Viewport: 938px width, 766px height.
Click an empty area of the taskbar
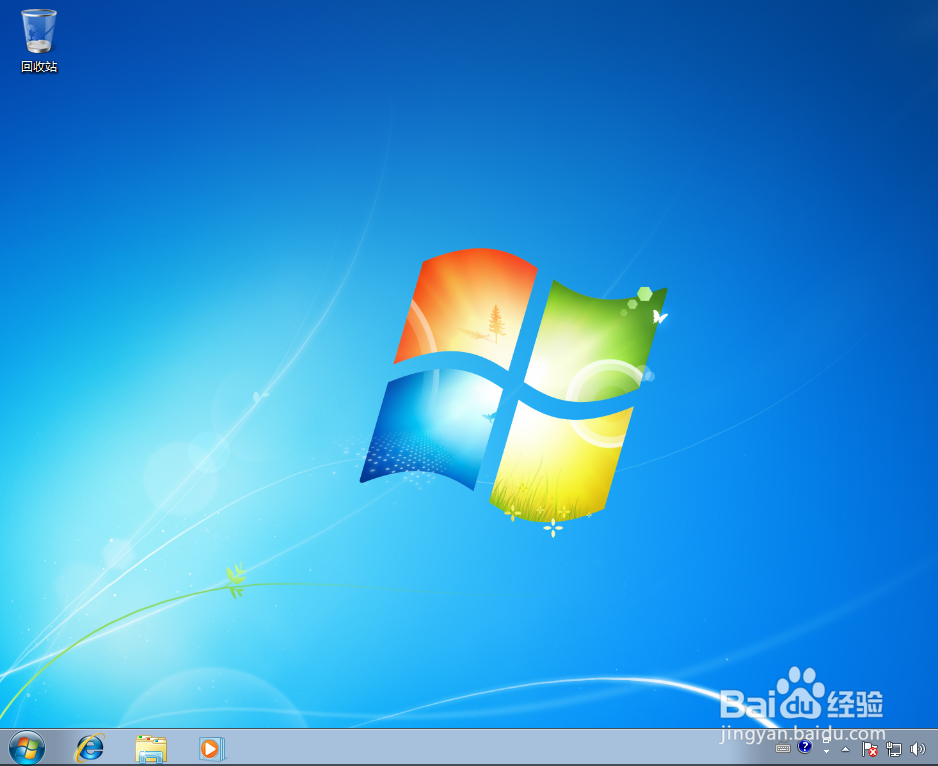point(450,748)
